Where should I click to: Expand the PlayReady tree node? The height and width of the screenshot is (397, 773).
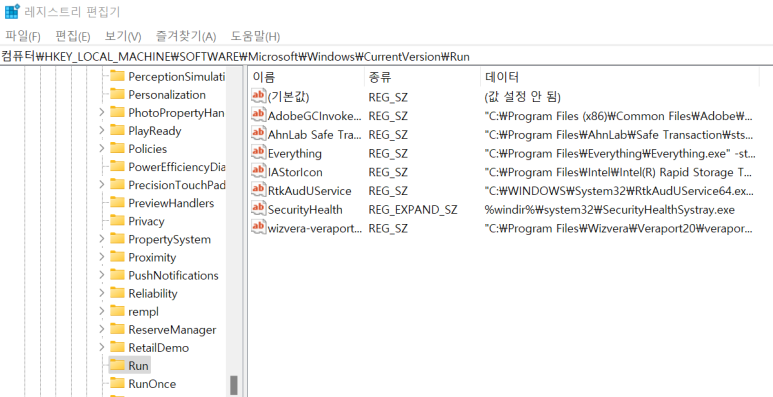[102, 131]
